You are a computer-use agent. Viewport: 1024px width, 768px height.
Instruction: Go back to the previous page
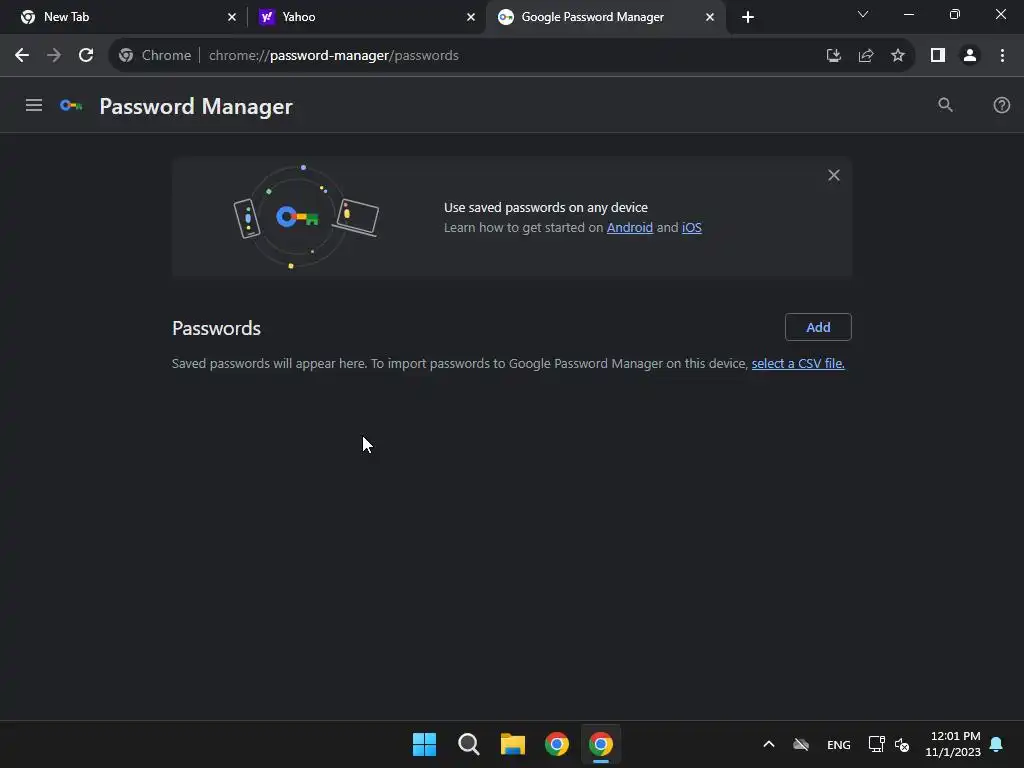point(22,56)
